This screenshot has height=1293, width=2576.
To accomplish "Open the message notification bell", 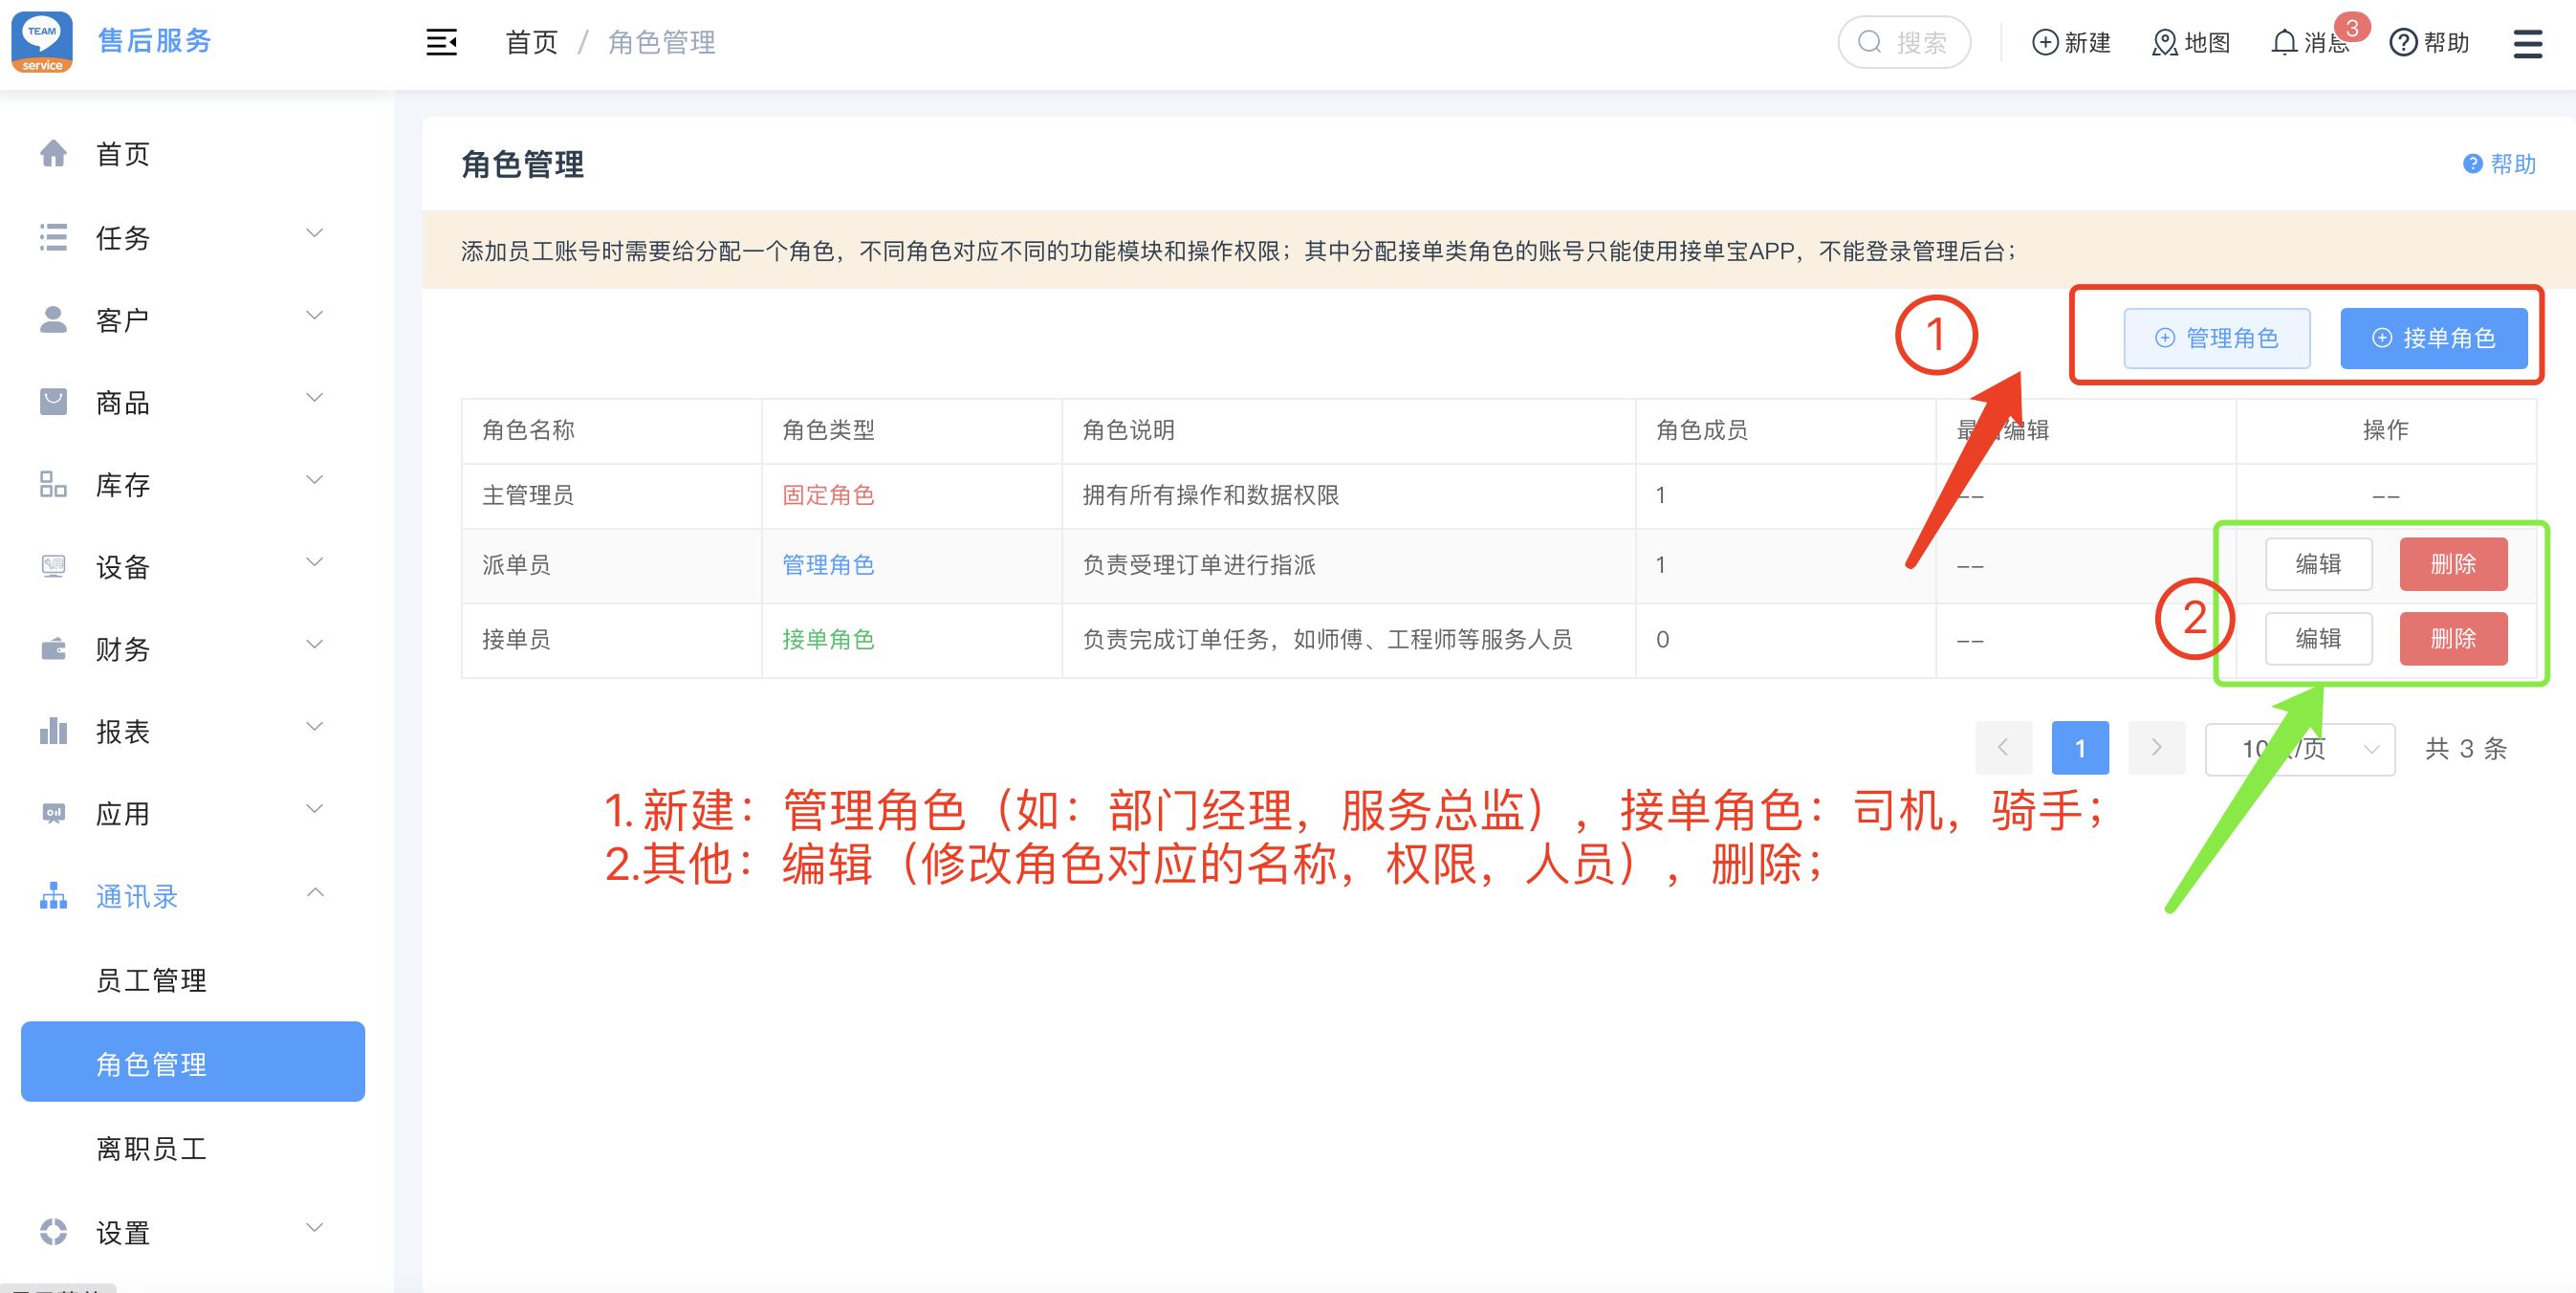I will tap(2284, 42).
